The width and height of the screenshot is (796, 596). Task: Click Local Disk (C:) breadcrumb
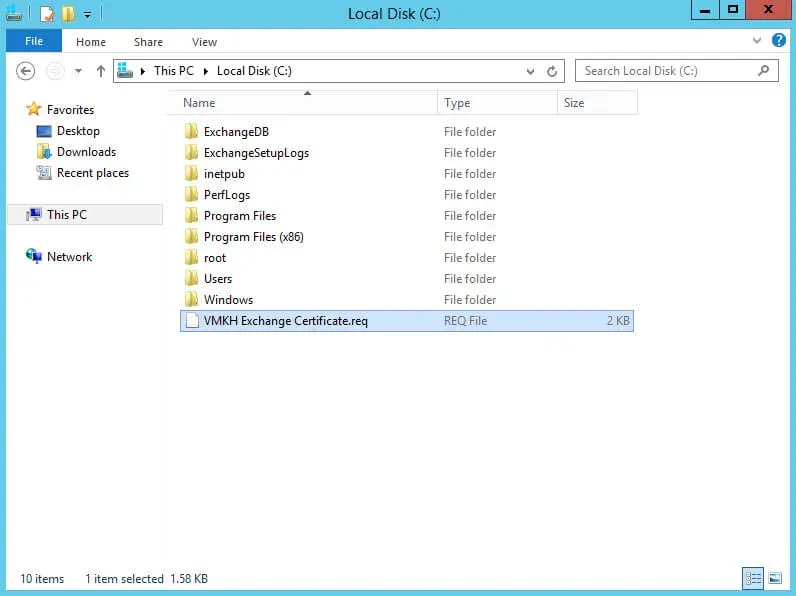coord(254,71)
